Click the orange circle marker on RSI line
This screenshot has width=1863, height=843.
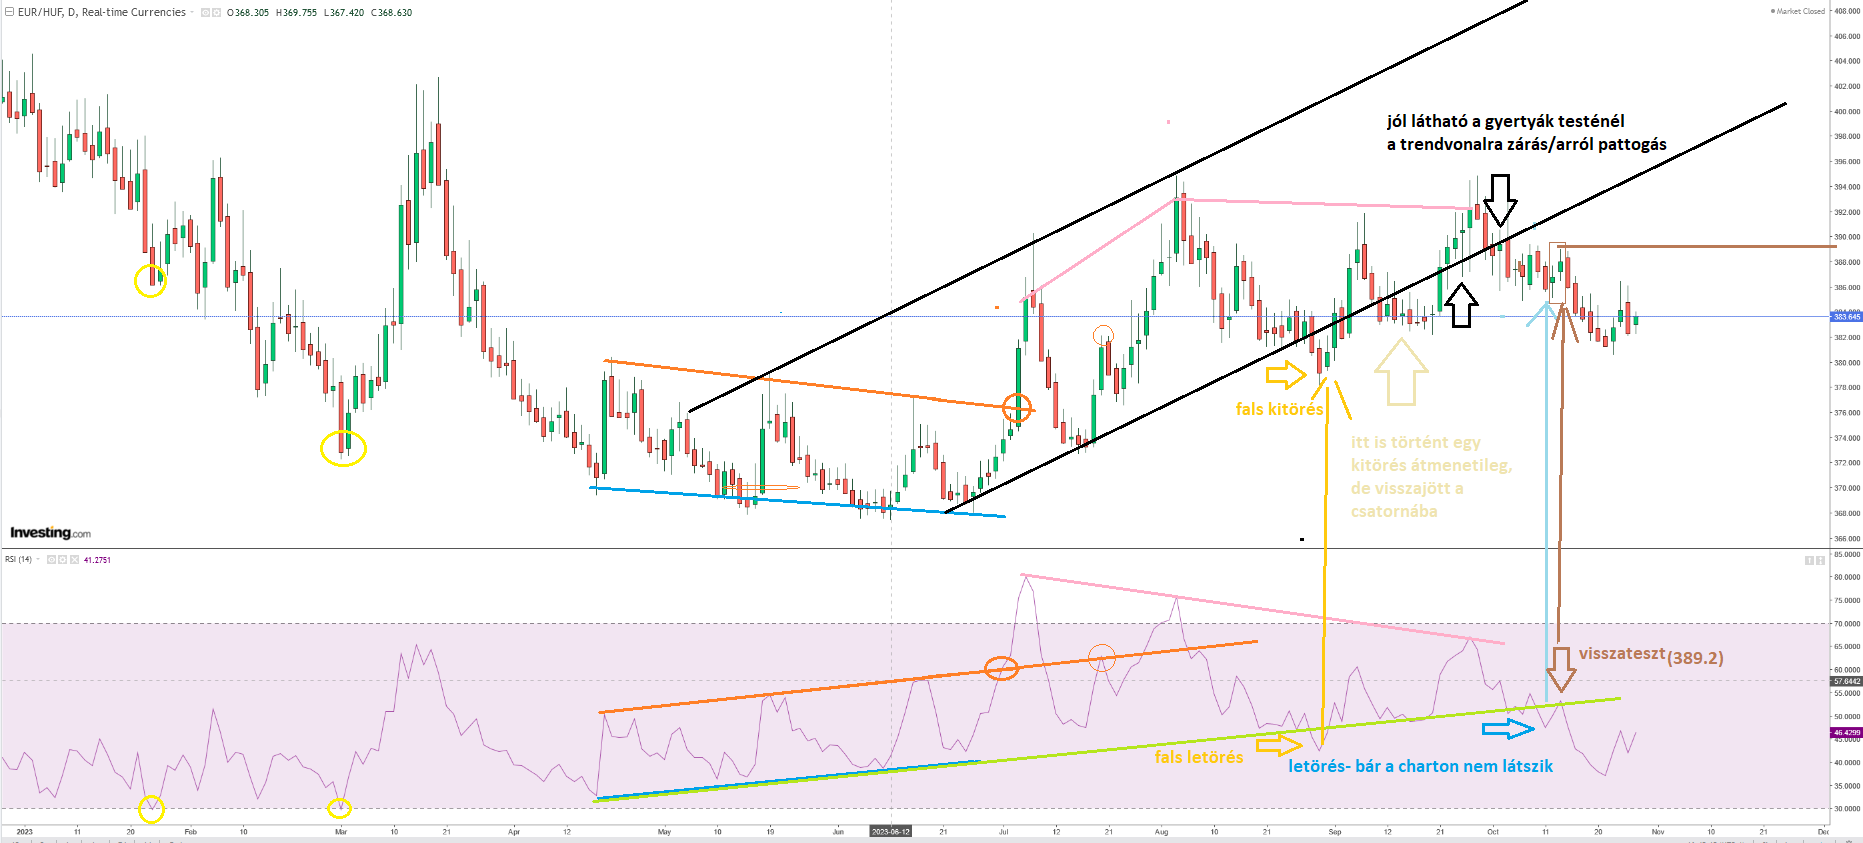1001,668
